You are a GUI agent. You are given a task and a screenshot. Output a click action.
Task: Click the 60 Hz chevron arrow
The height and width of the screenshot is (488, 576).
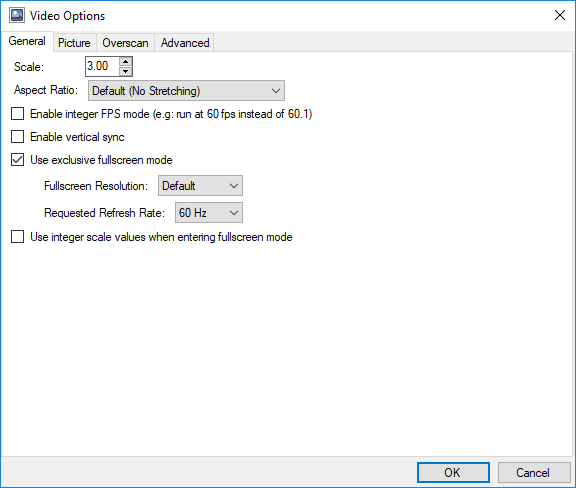tap(234, 213)
